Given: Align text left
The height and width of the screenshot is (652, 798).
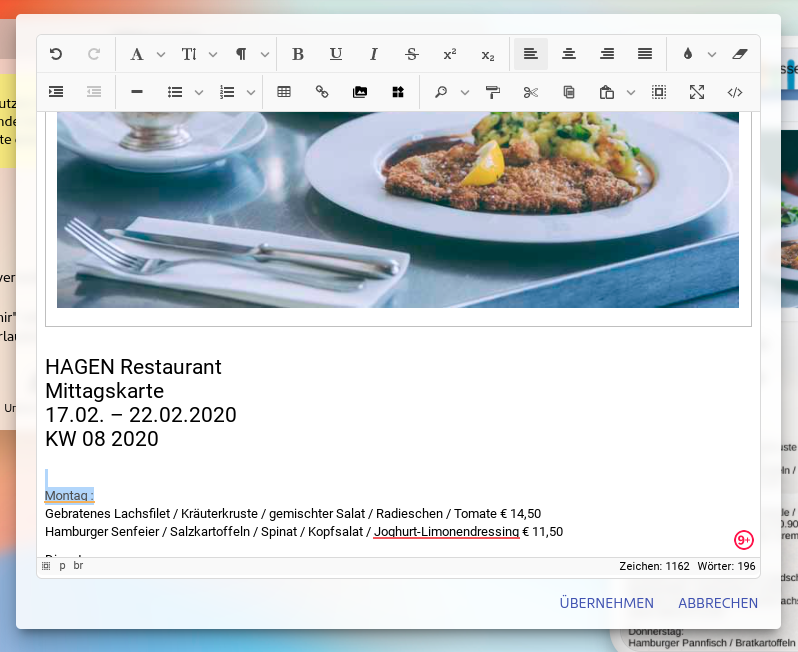Looking at the screenshot, I should [x=531, y=54].
